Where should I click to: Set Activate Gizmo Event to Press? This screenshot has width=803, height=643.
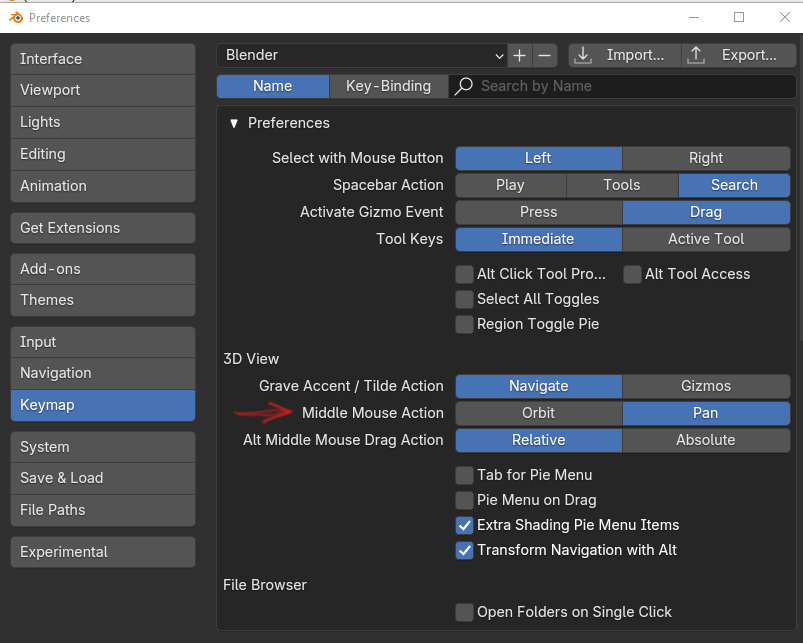coord(539,212)
